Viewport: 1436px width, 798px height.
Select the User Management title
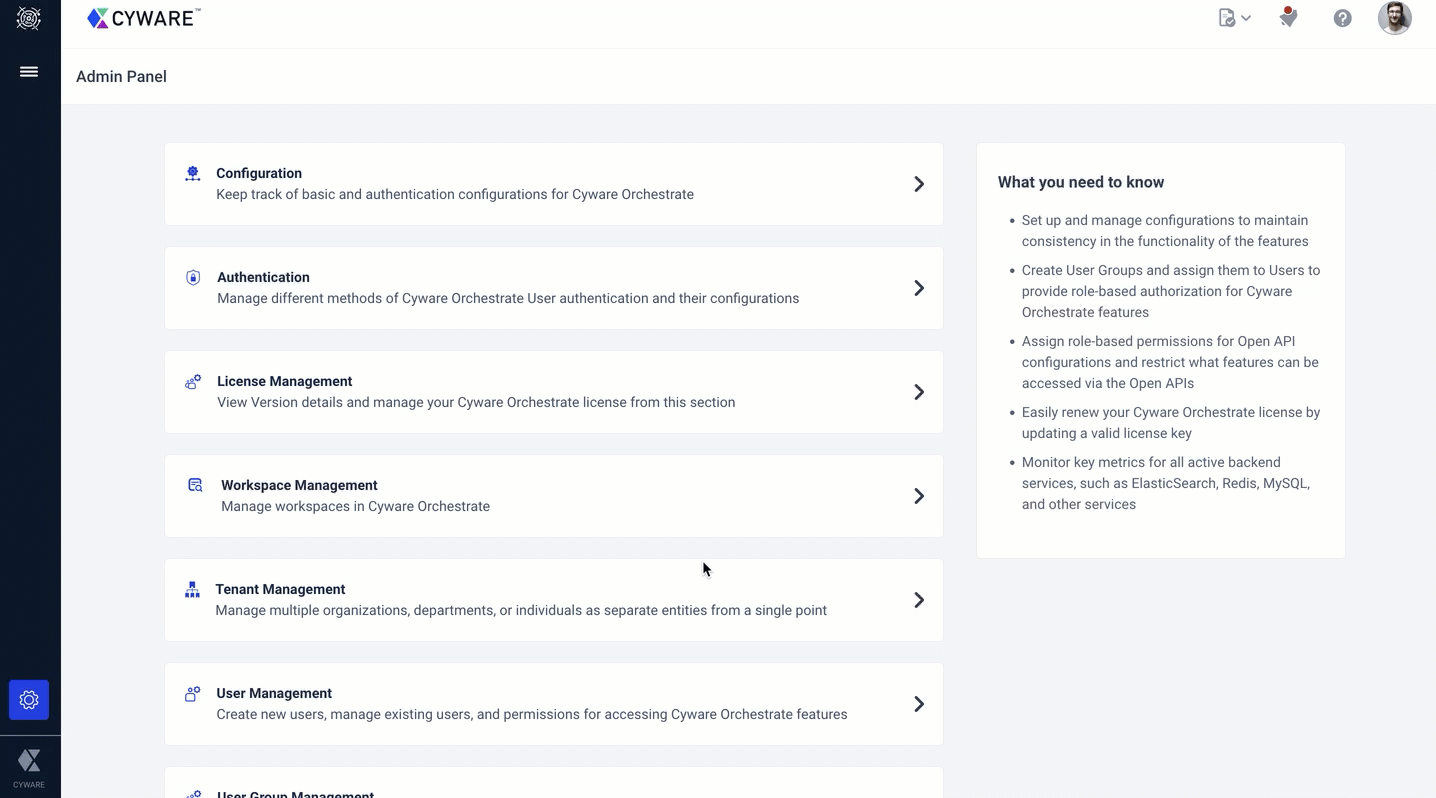click(x=274, y=693)
